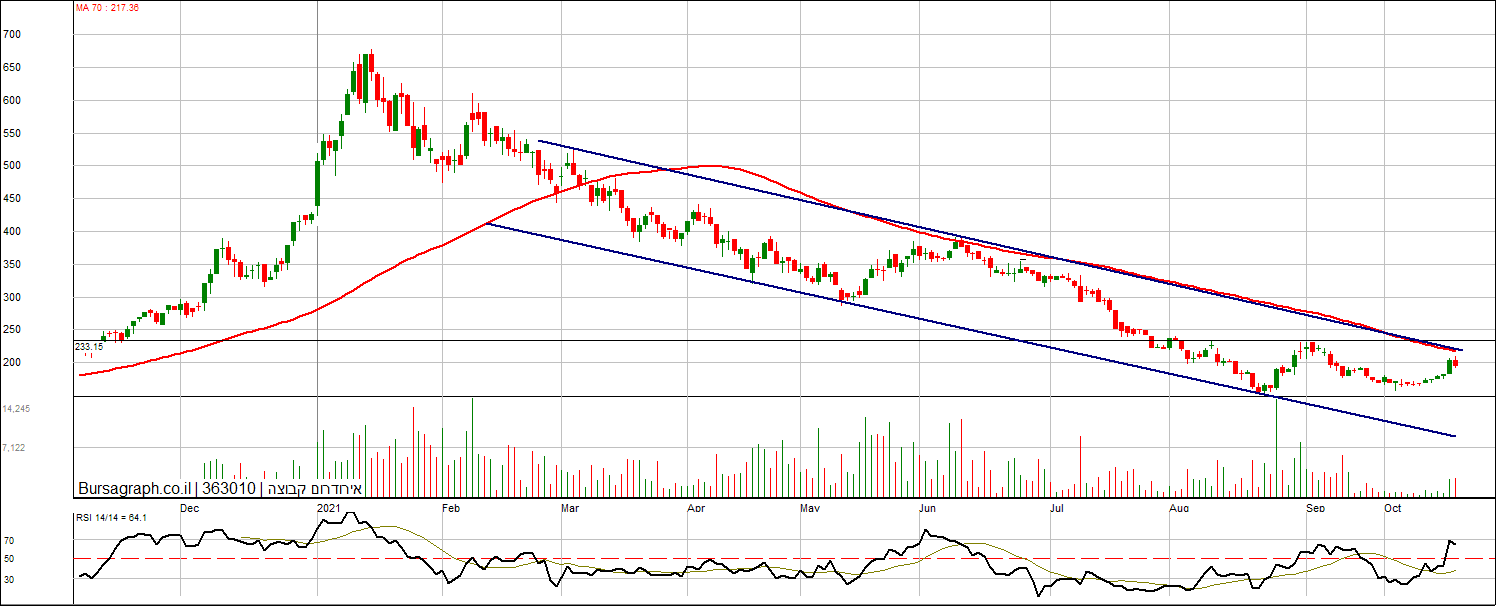Screen dimensions: 1496x606
Task: Click the 500 price axis label
Action: point(12,166)
